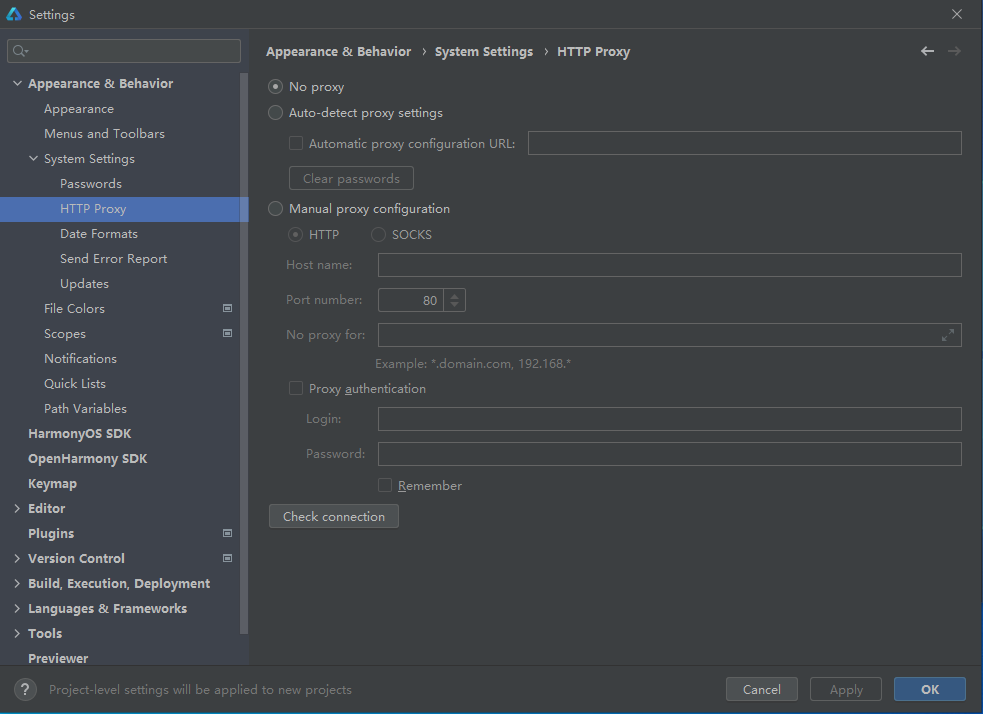
Task: Click the System Settings breadcrumb
Action: click(x=484, y=51)
